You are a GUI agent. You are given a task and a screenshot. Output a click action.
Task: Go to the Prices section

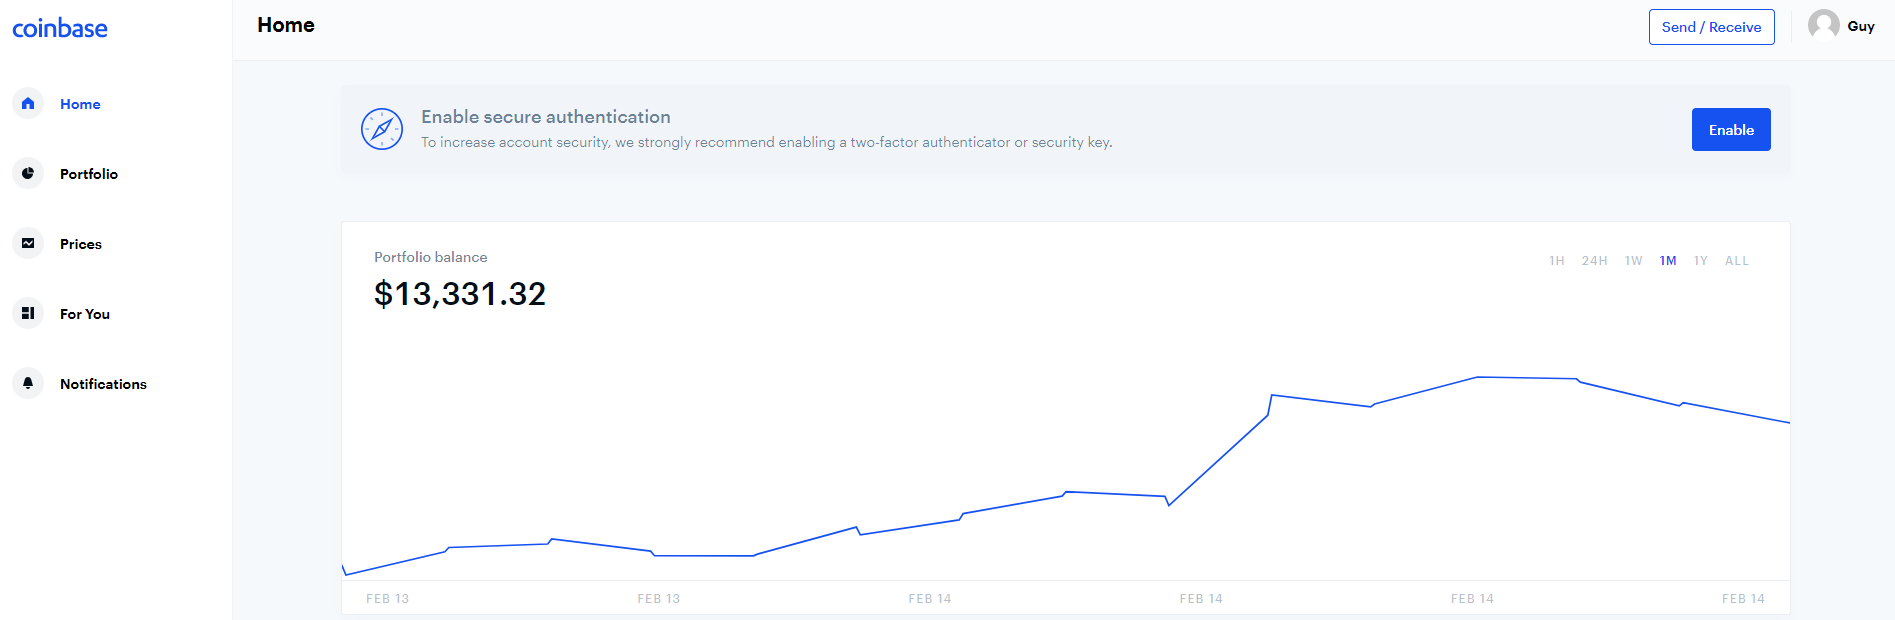coord(81,244)
